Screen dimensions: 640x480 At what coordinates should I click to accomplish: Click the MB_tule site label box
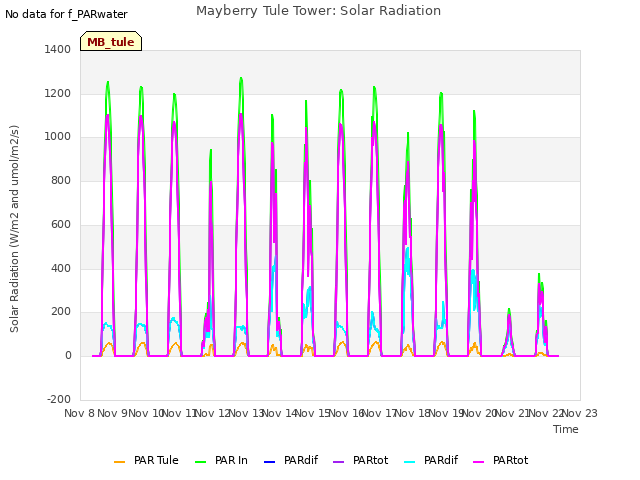[111, 41]
